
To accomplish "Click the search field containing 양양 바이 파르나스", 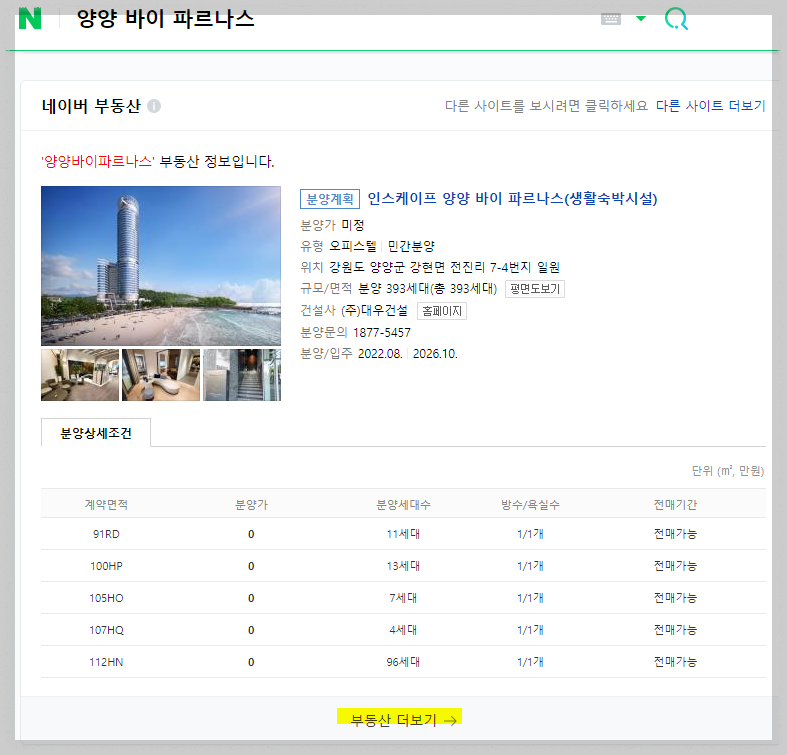I will tap(166, 19).
